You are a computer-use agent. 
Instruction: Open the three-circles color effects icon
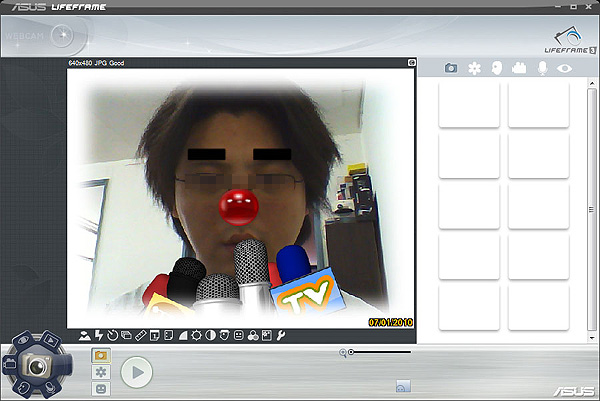(x=253, y=336)
